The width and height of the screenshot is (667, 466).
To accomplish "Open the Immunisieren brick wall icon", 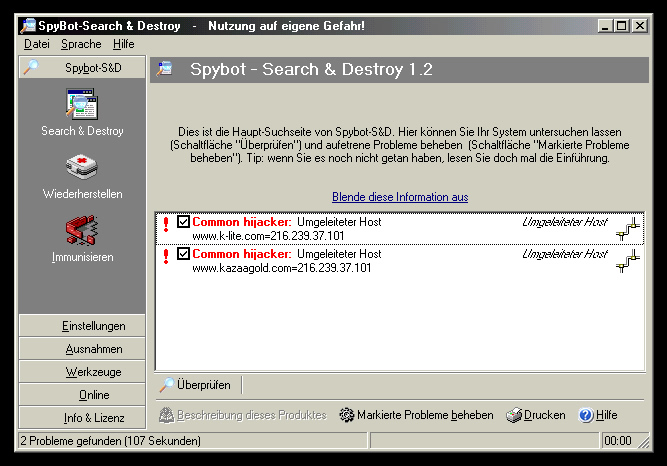I will pyautogui.click(x=82, y=230).
